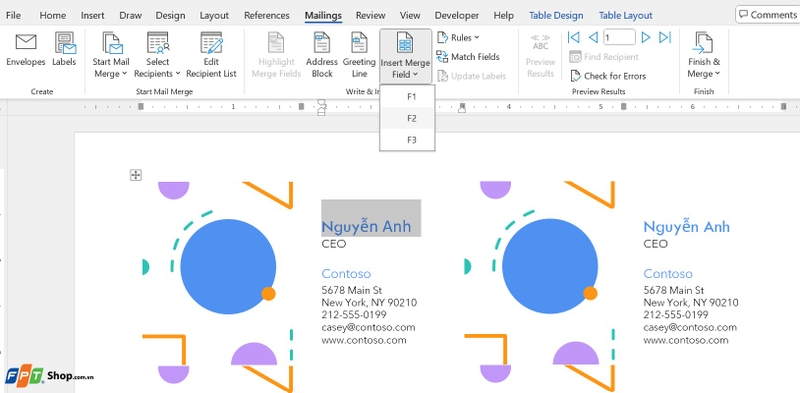Viewport: 800px width, 393px height.
Task: Go to next record arrow
Action: tap(646, 37)
